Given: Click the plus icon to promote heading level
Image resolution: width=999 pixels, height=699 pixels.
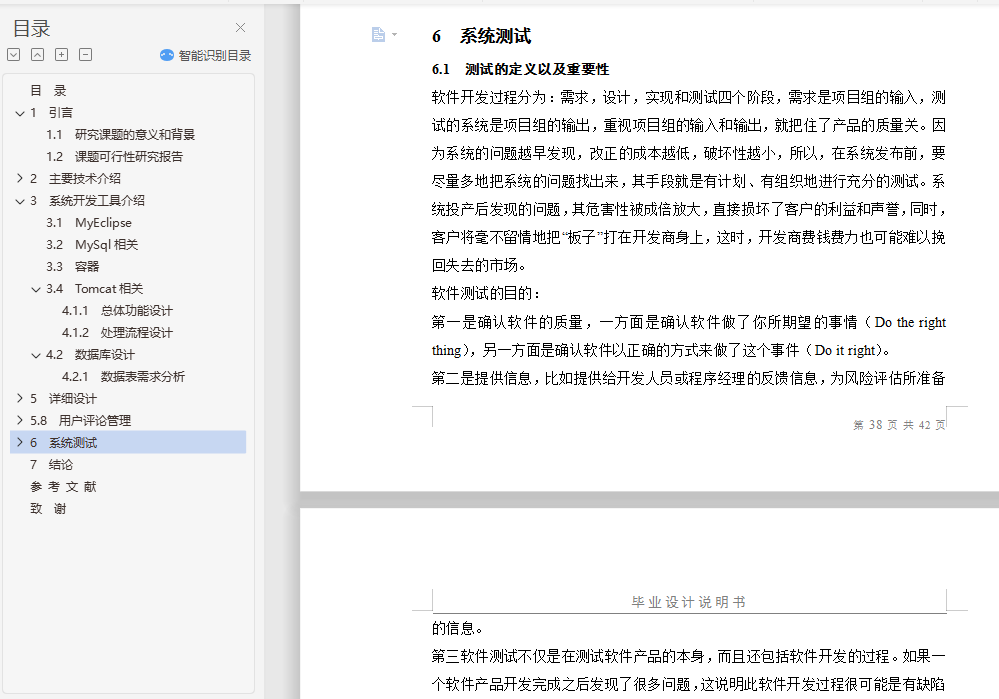Looking at the screenshot, I should coord(61,55).
